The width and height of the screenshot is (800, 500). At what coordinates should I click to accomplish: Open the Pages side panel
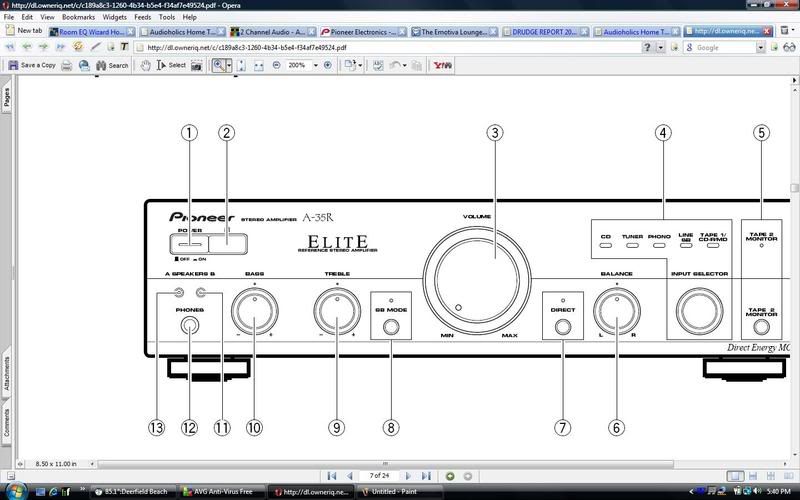coord(6,97)
